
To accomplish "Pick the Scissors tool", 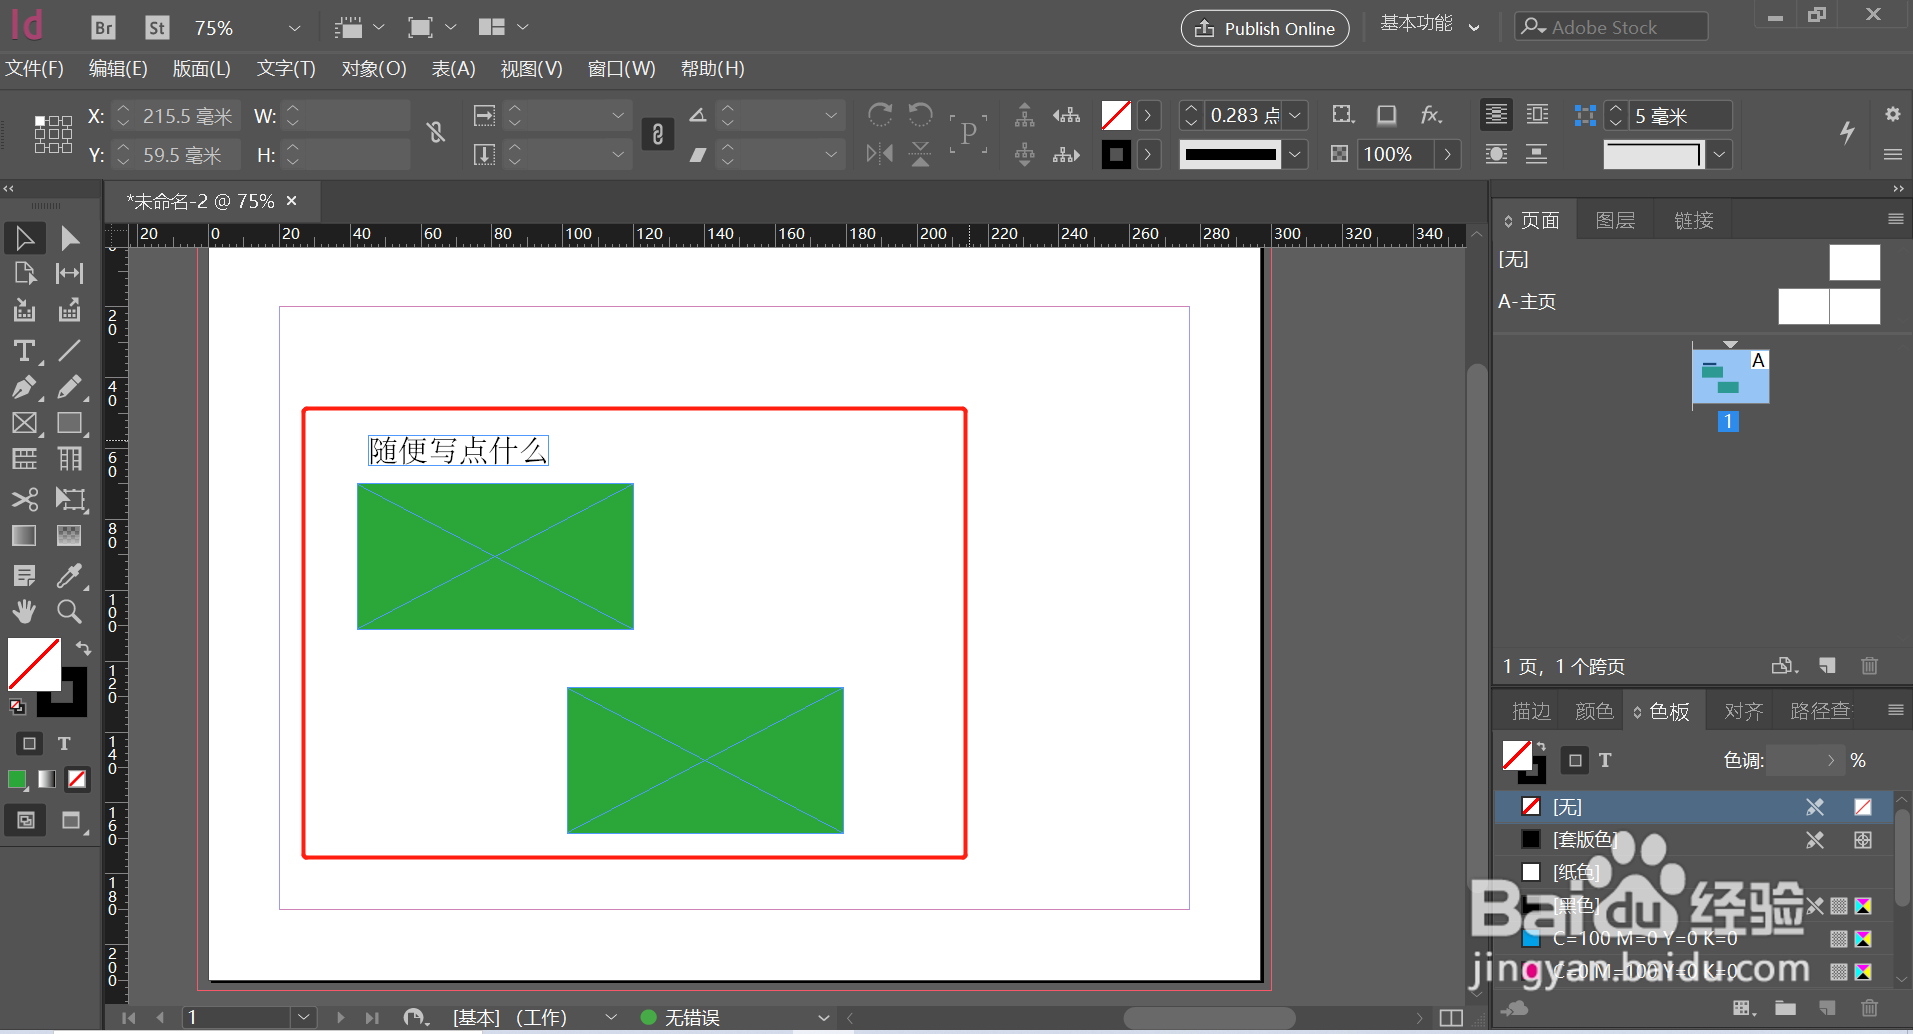I will coord(25,499).
